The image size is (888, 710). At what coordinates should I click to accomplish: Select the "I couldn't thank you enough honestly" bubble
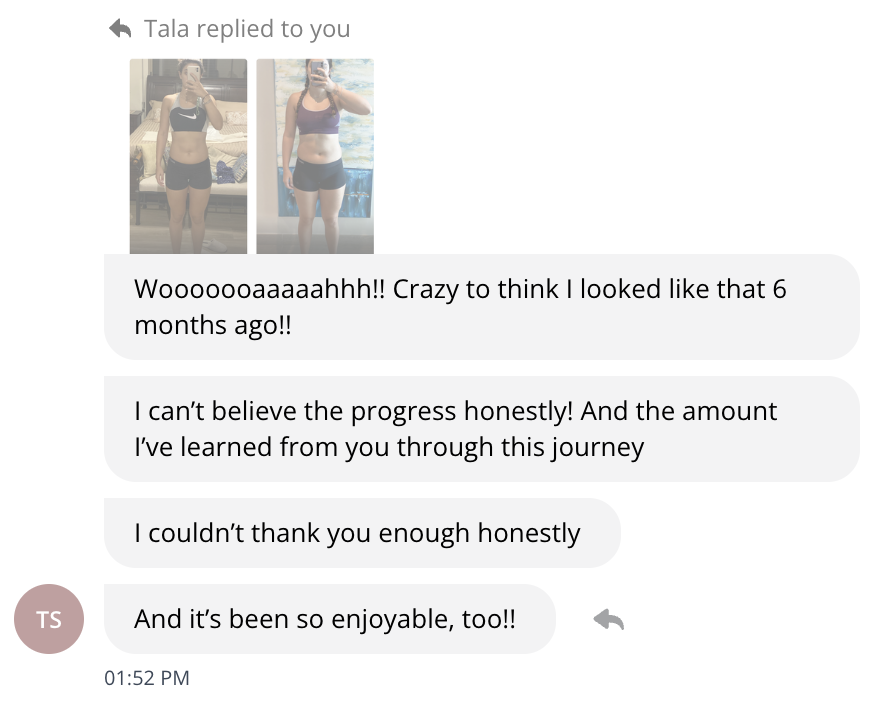pos(362,533)
